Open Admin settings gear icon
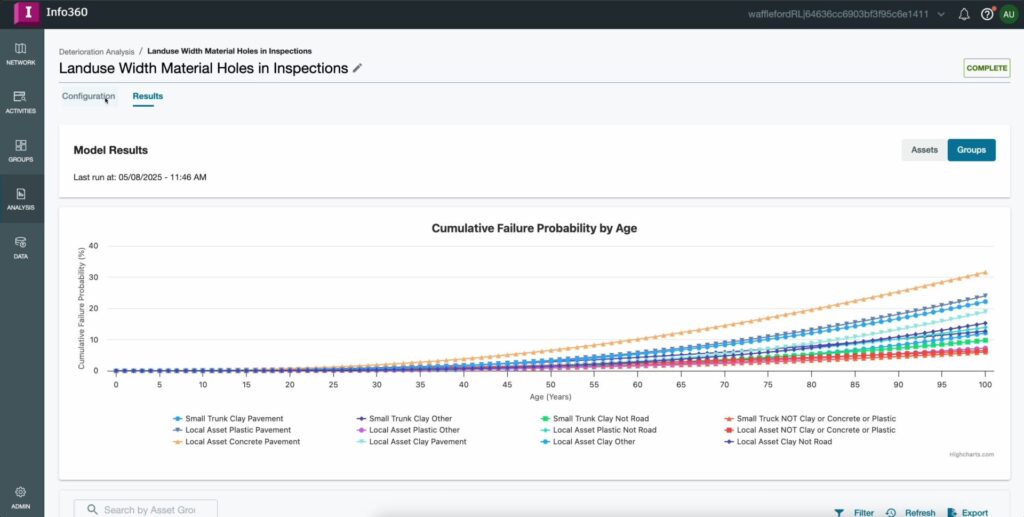Image resolution: width=1024 pixels, height=517 pixels. (21, 496)
